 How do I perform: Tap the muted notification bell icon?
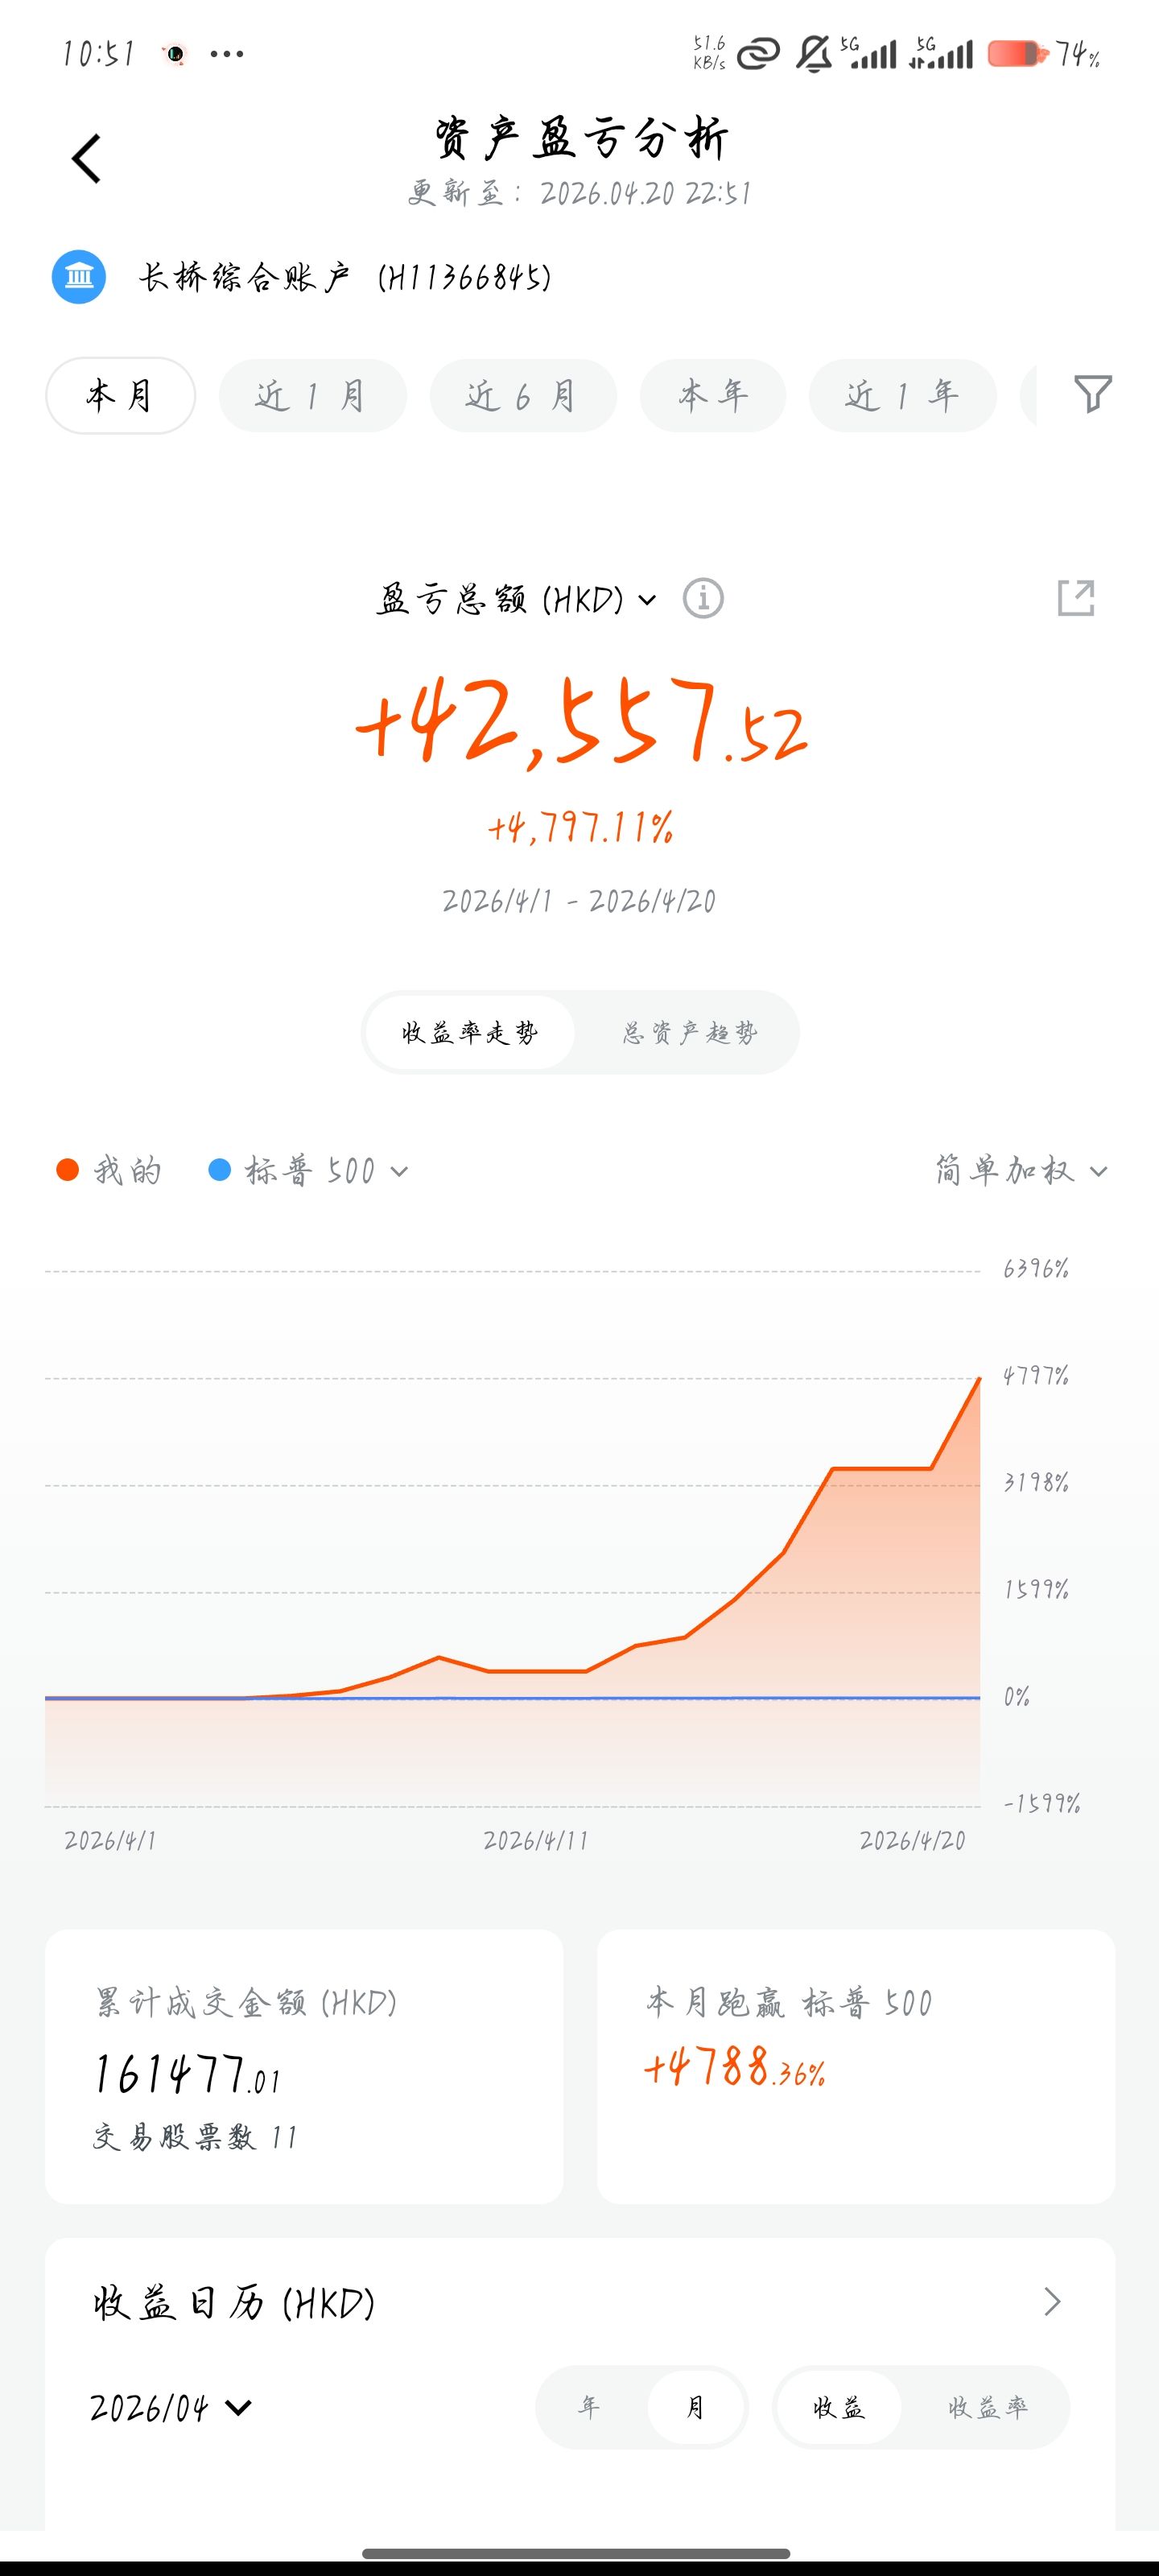[x=813, y=53]
